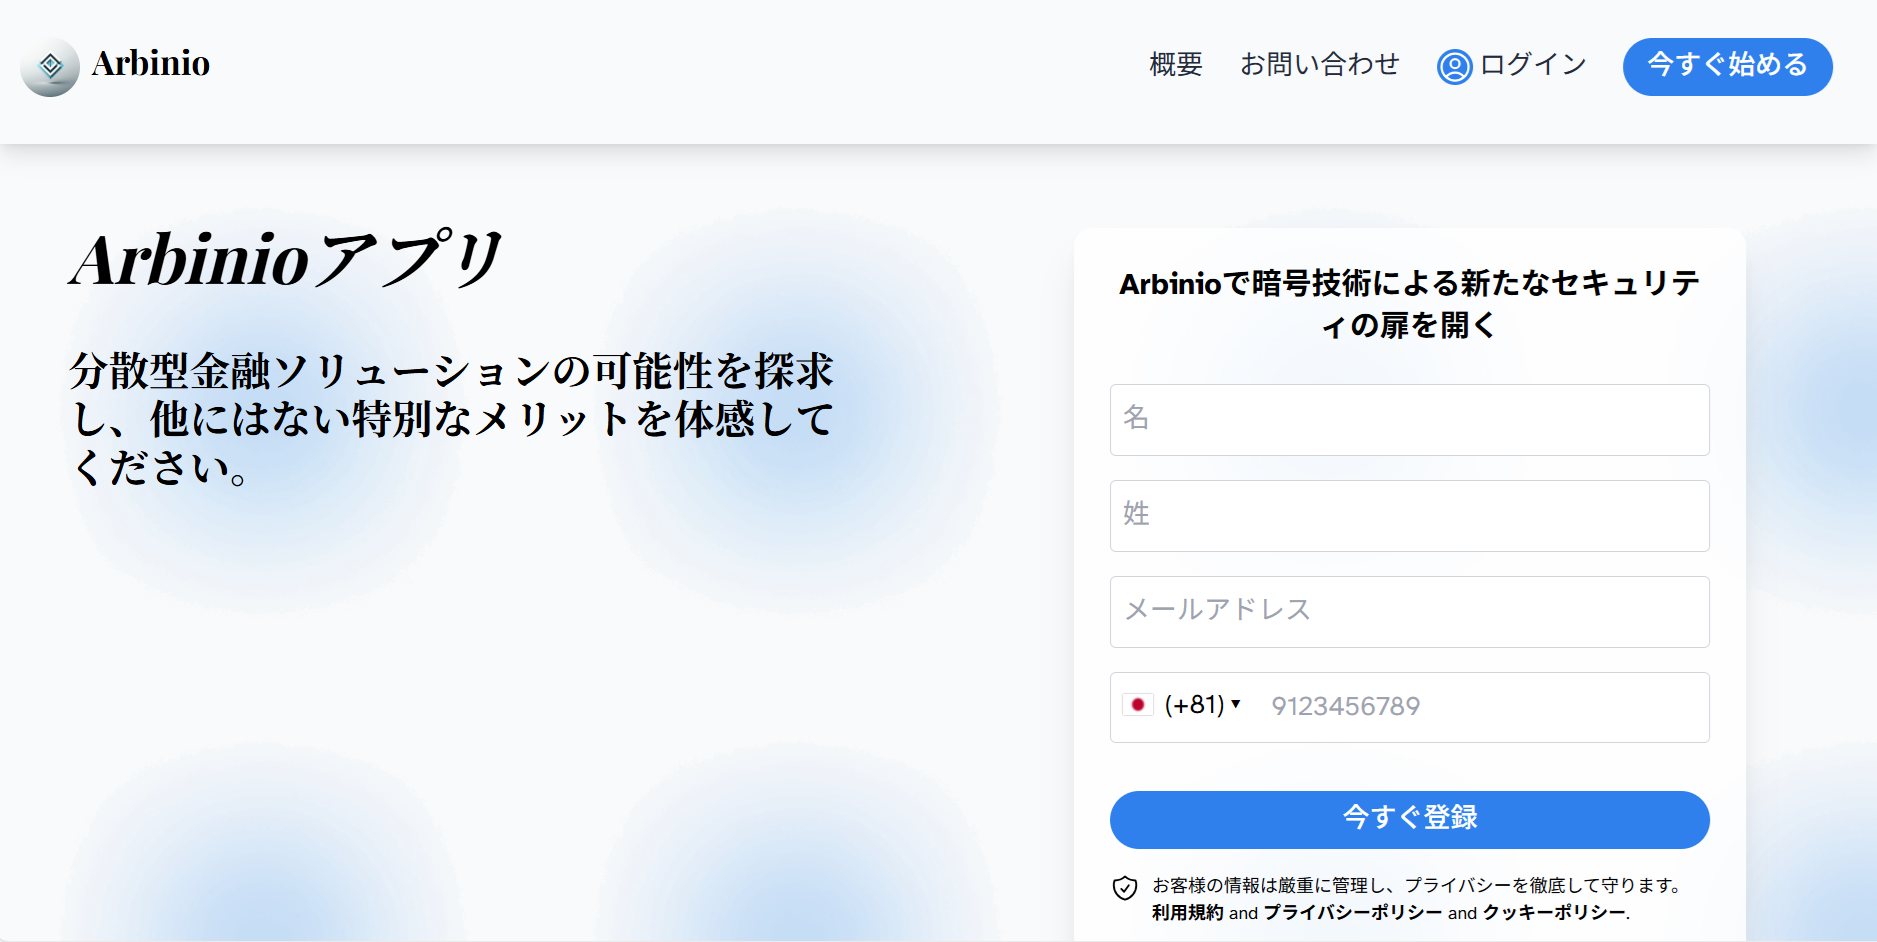
Task: Open the ログイン text link
Action: coord(1532,65)
